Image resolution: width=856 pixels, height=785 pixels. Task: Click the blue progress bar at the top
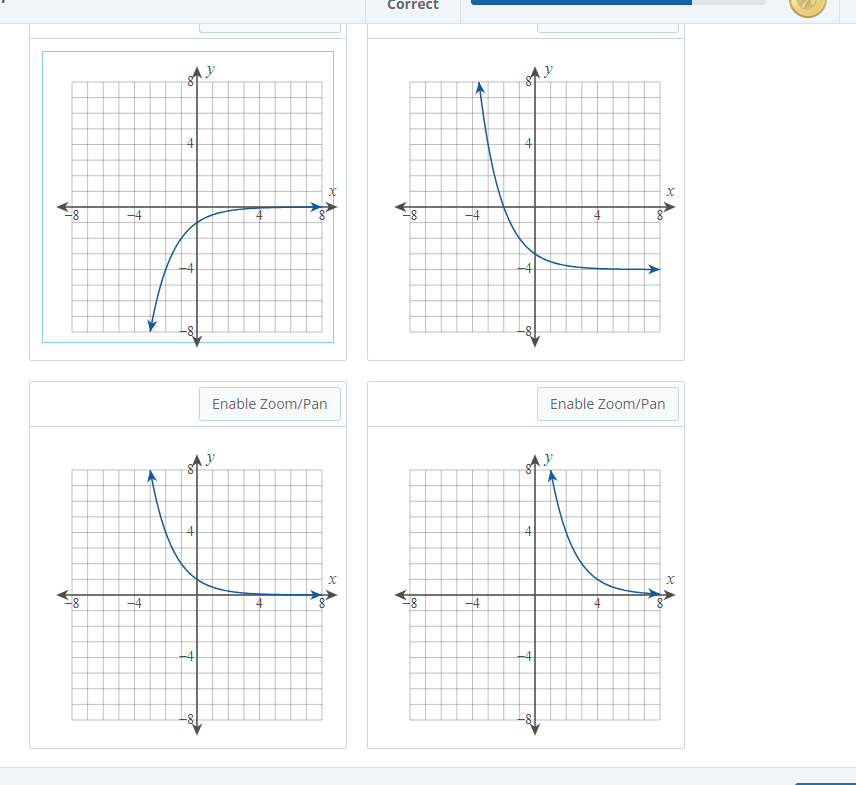580,3
